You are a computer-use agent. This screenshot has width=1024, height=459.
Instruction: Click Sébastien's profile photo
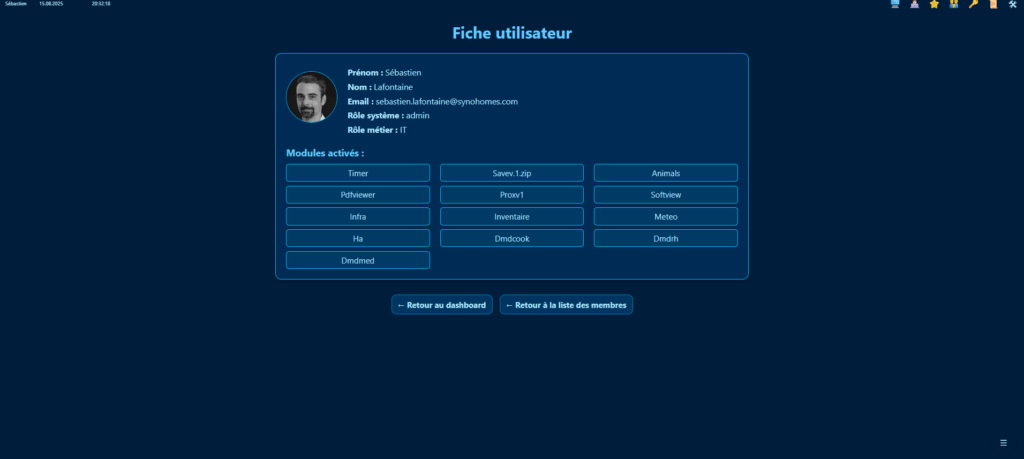tap(312, 97)
